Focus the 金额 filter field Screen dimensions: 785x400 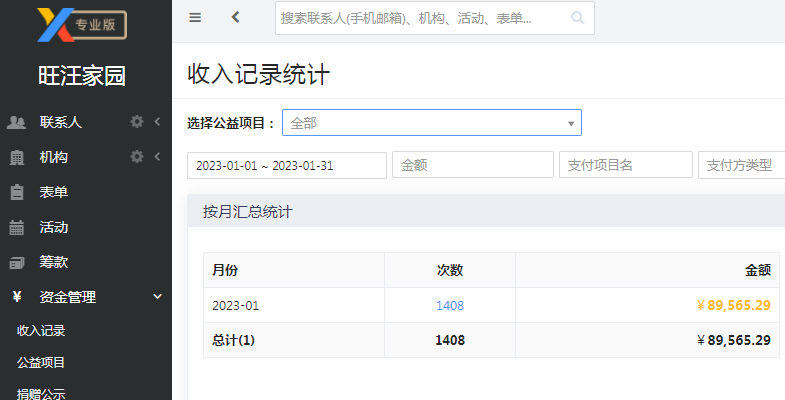tap(473, 165)
